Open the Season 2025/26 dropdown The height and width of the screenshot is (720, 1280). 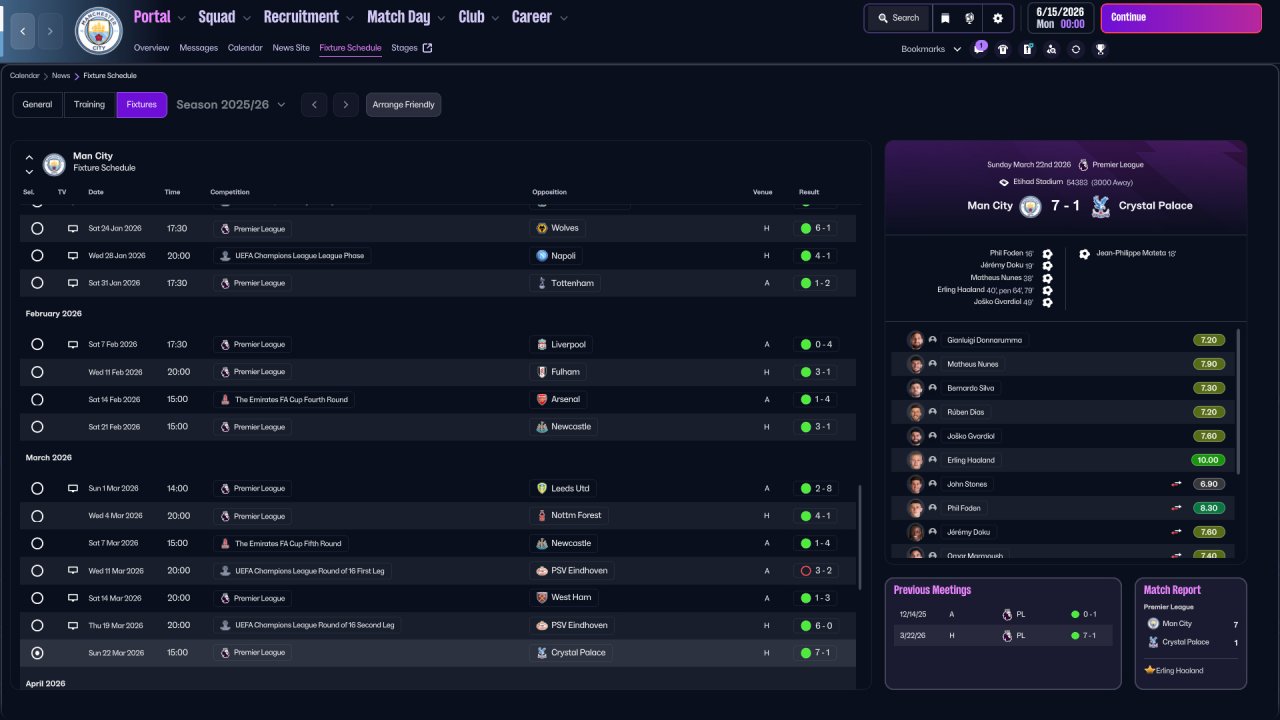(x=231, y=105)
